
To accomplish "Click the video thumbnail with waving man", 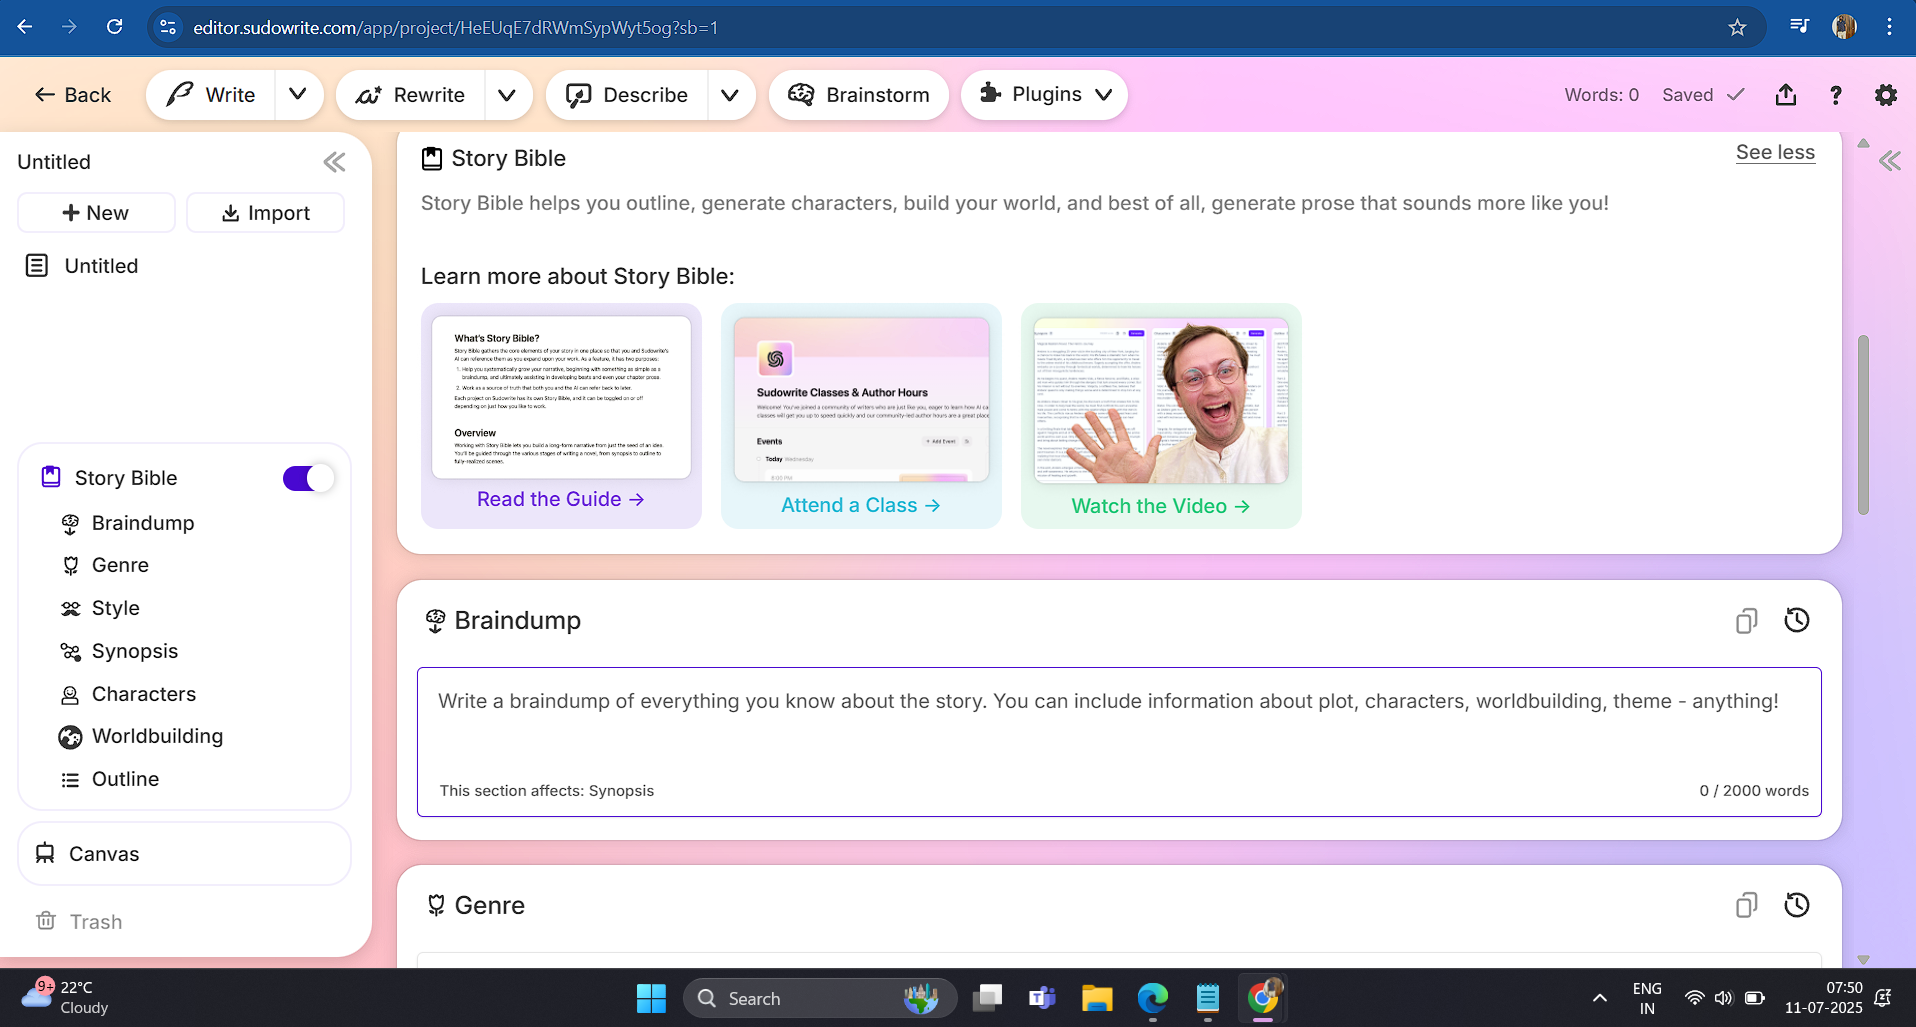I will click(1161, 402).
